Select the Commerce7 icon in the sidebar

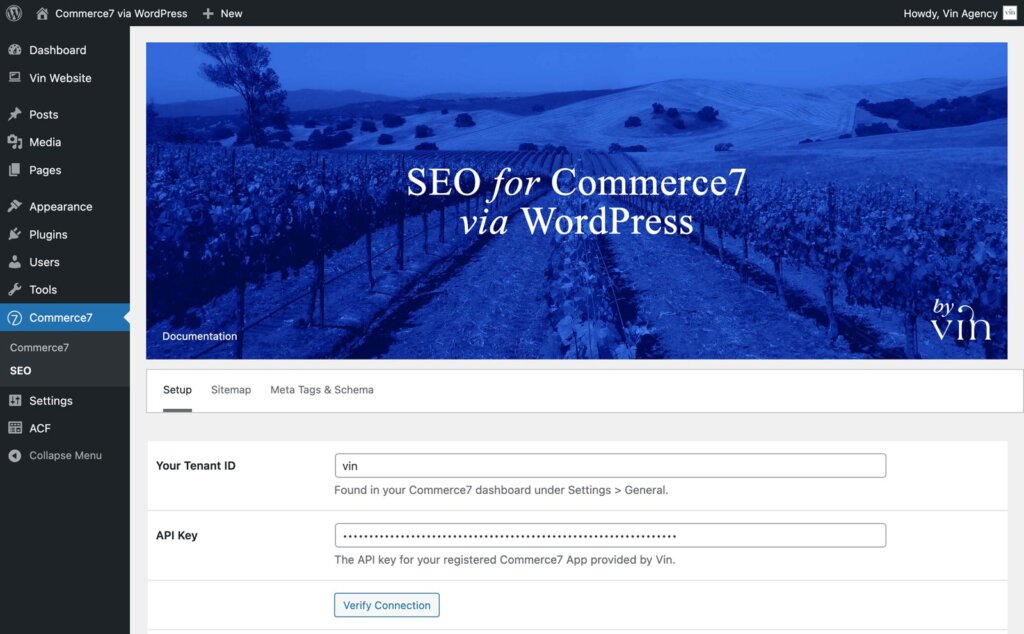(15, 317)
